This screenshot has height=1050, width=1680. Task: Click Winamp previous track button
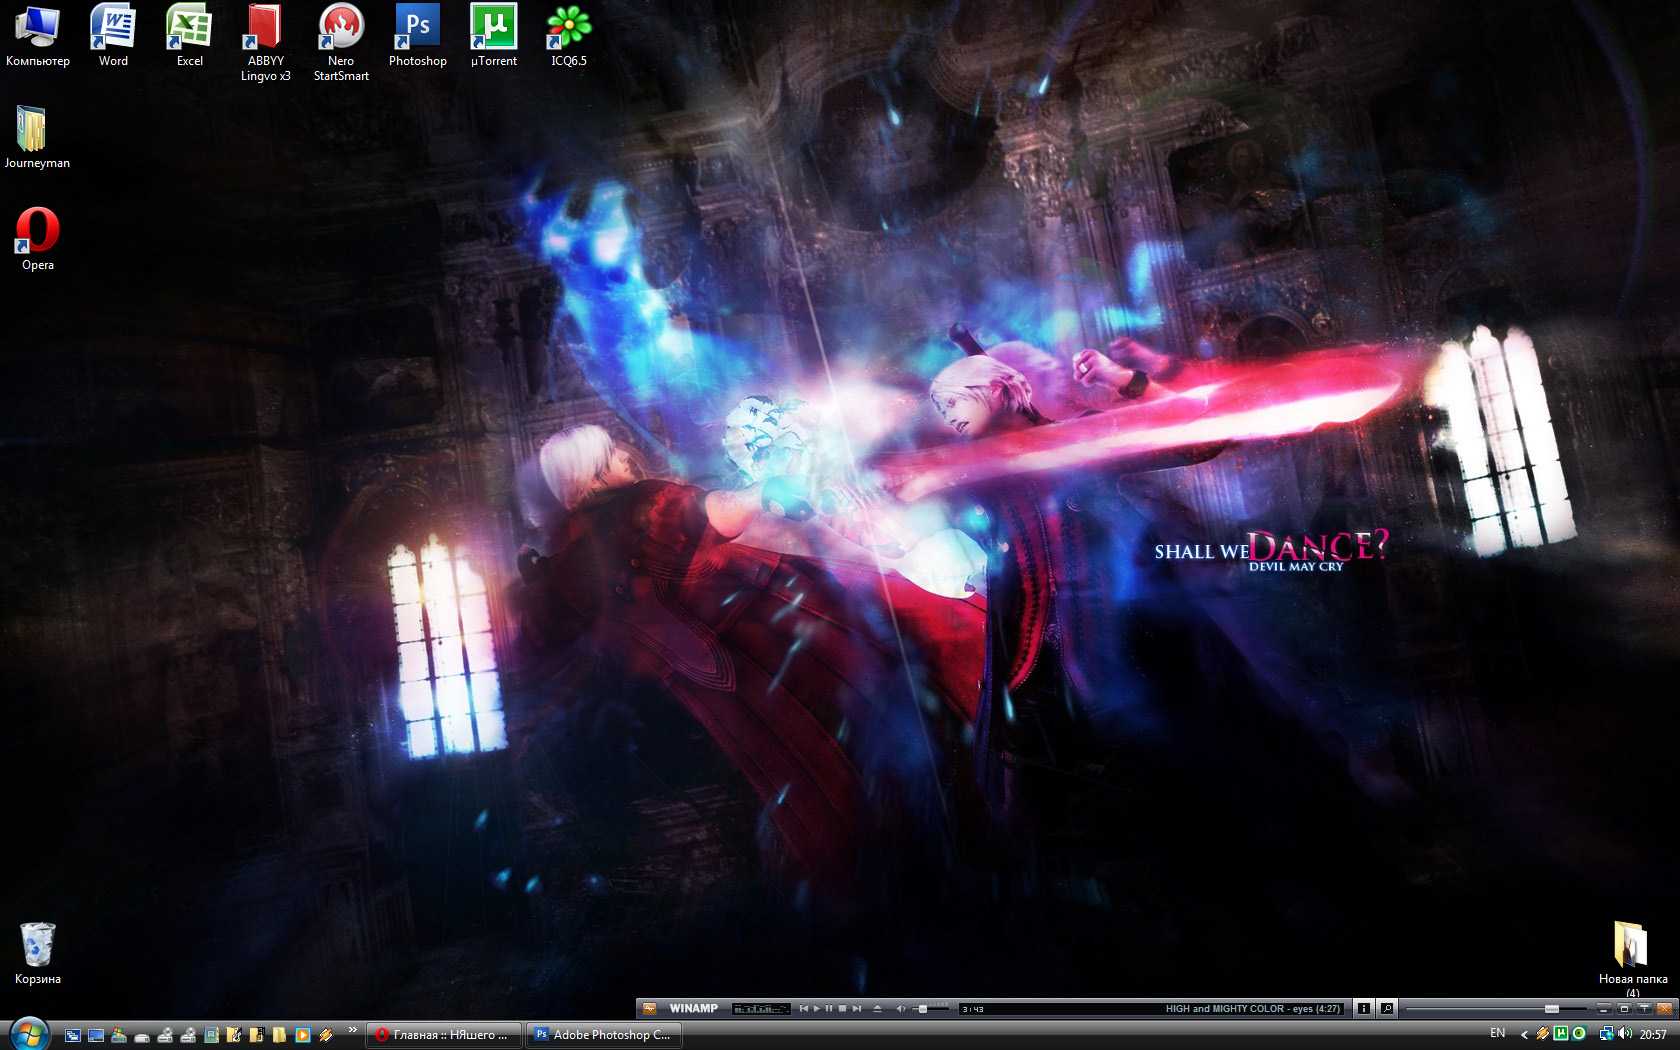pyautogui.click(x=803, y=1009)
